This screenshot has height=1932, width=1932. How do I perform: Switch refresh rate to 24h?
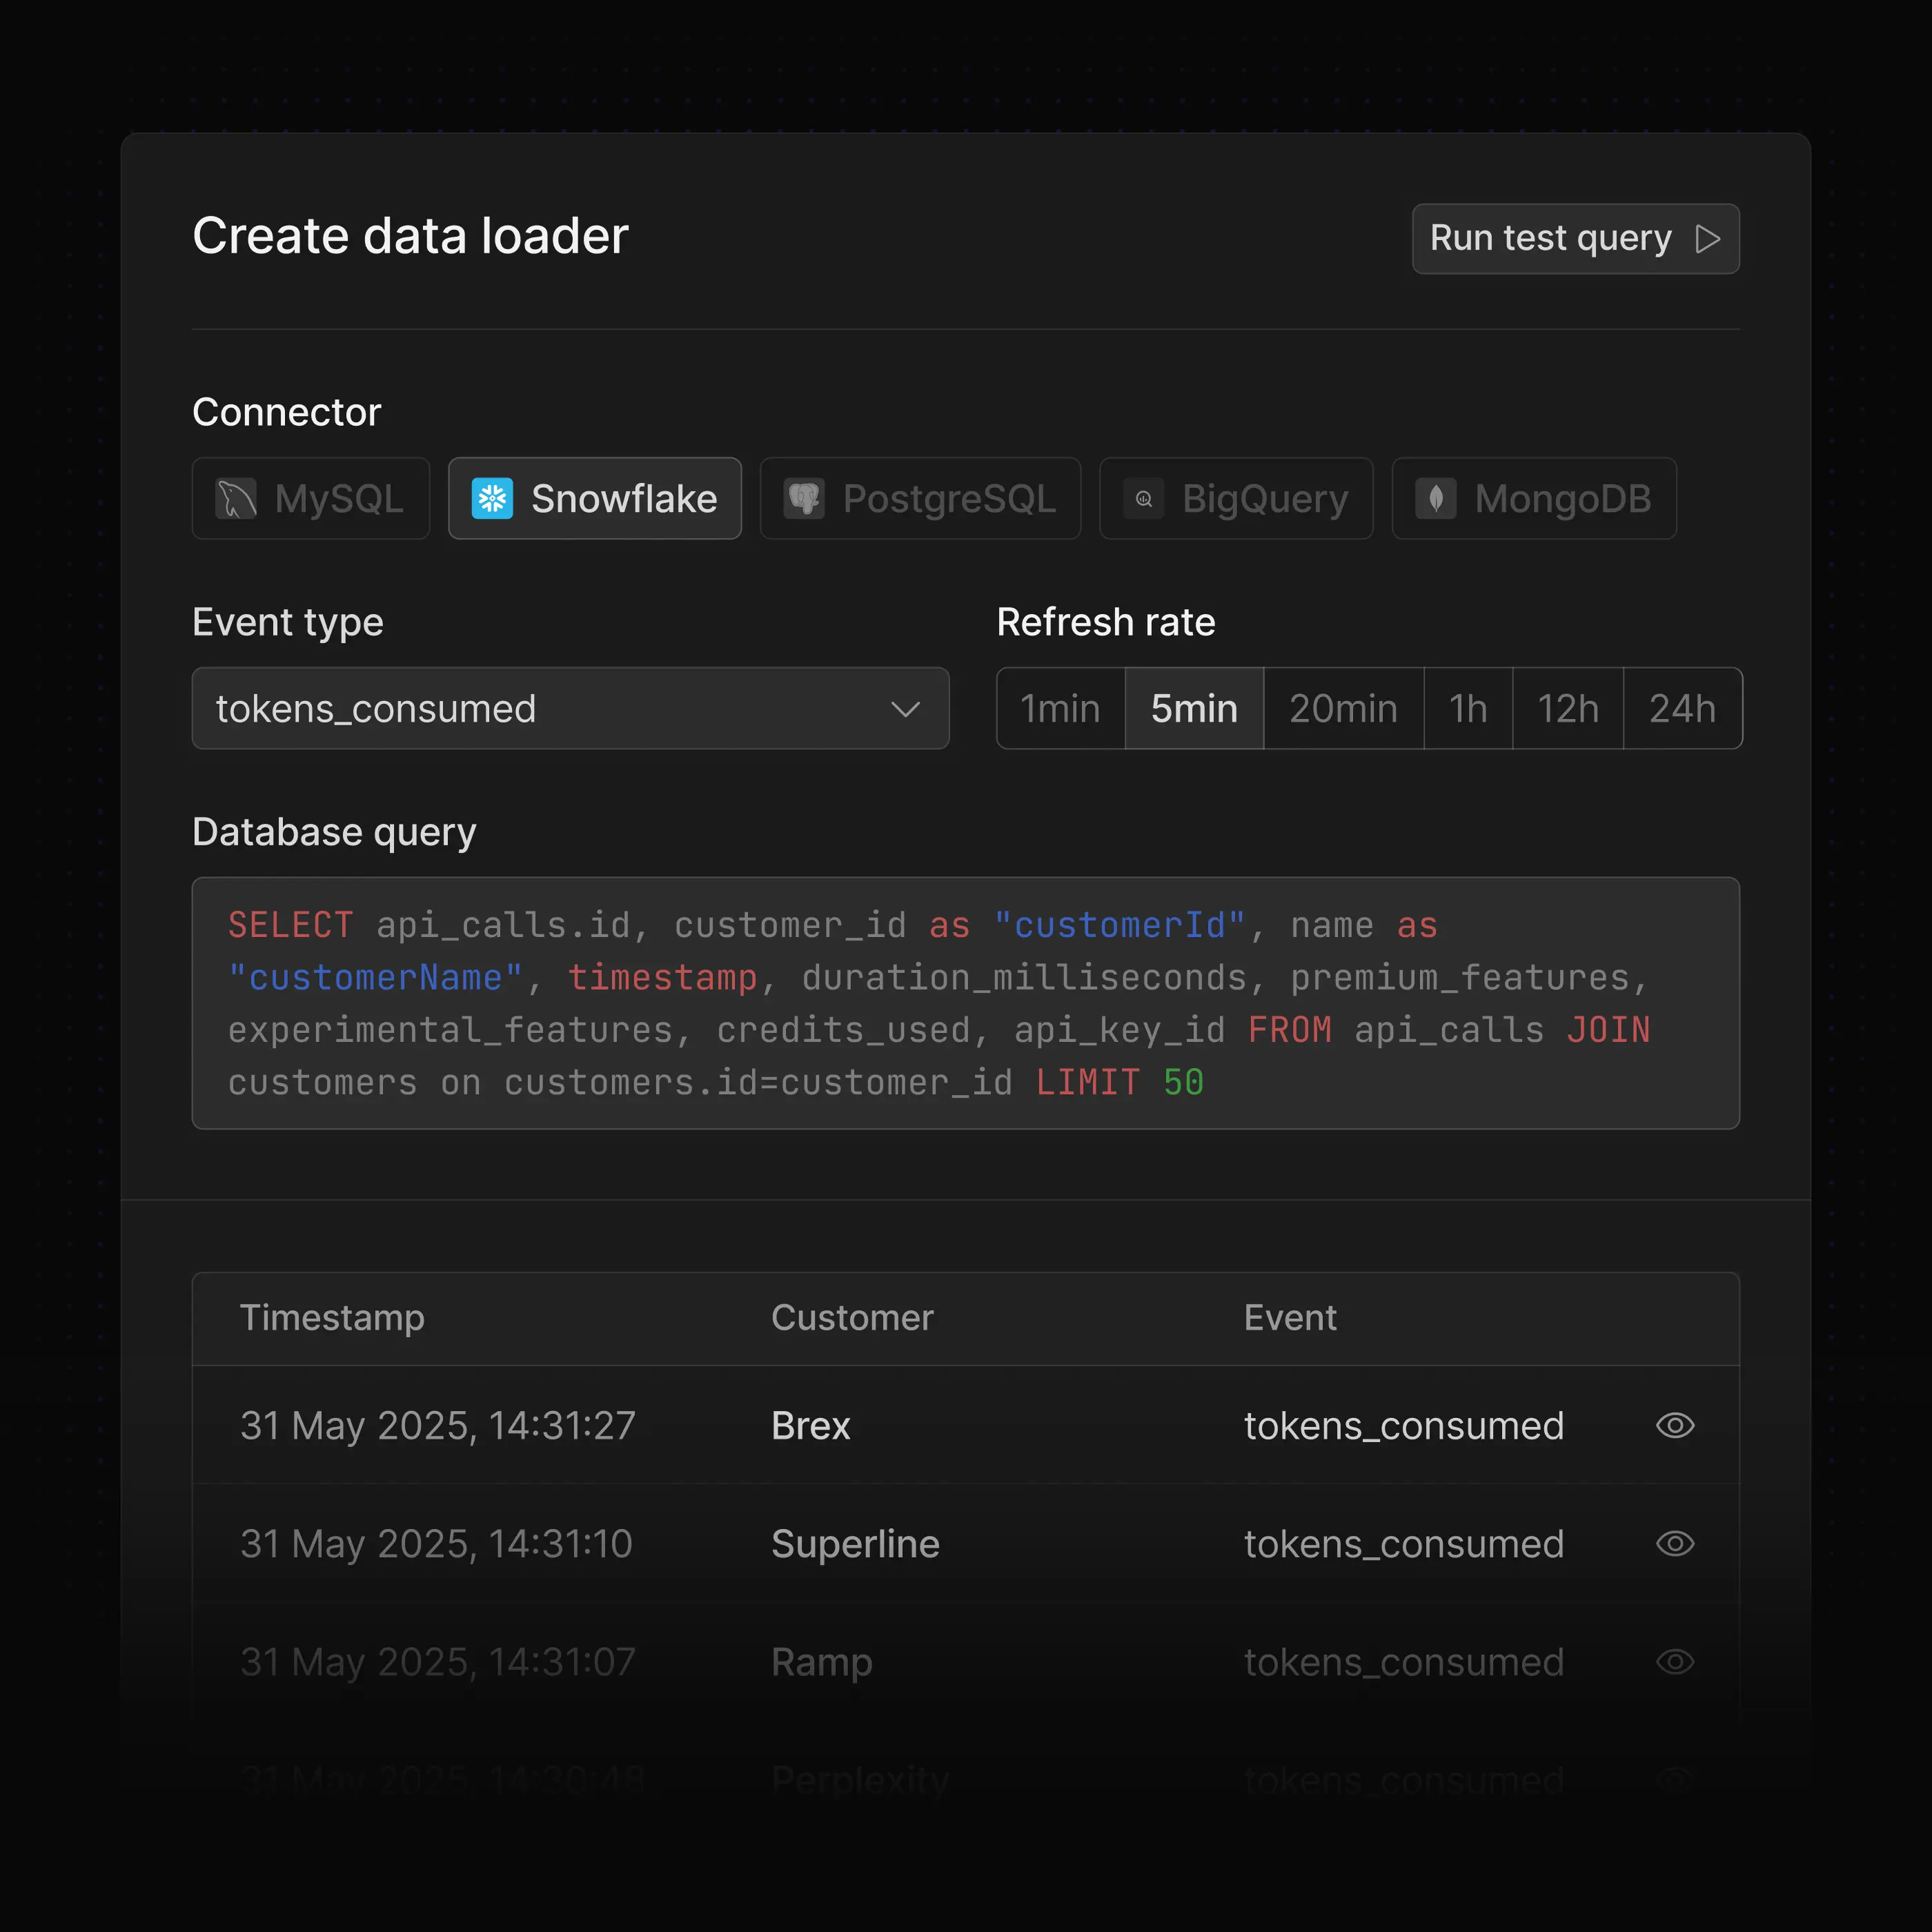[1682, 708]
